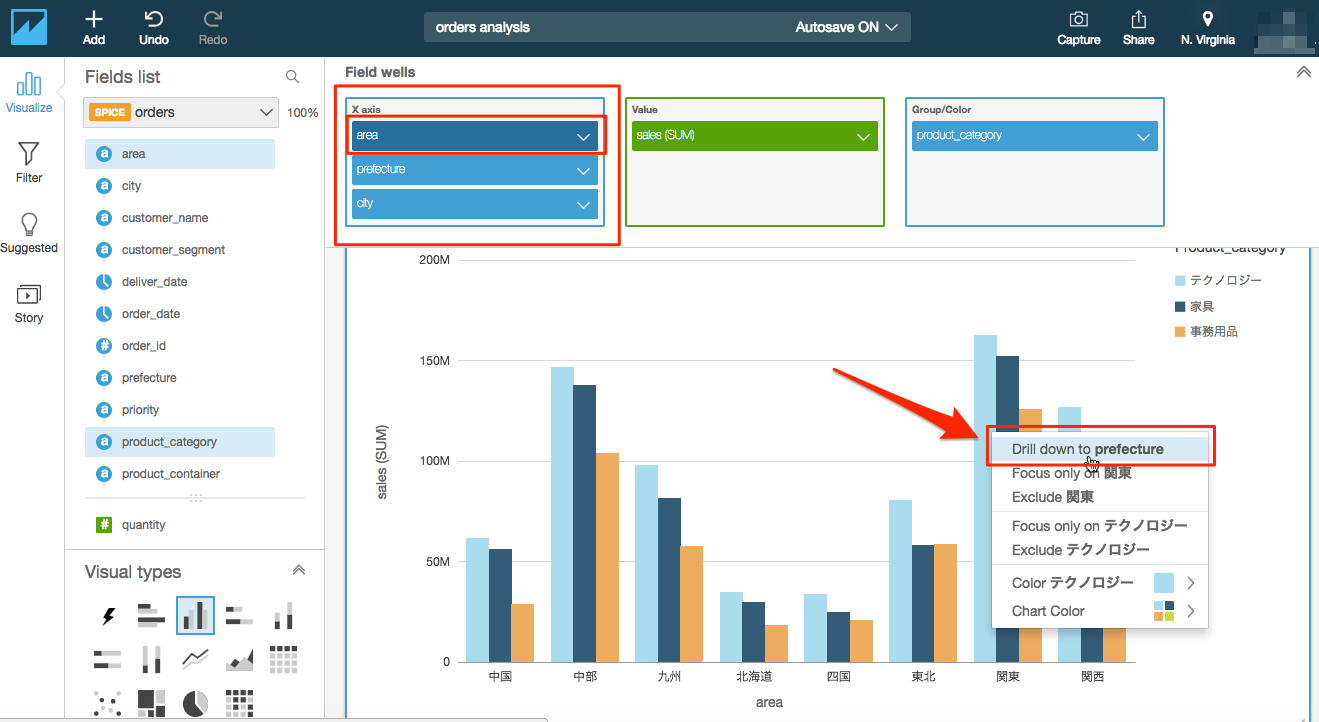
Task: Collapse the Visual types section
Action: click(x=298, y=570)
